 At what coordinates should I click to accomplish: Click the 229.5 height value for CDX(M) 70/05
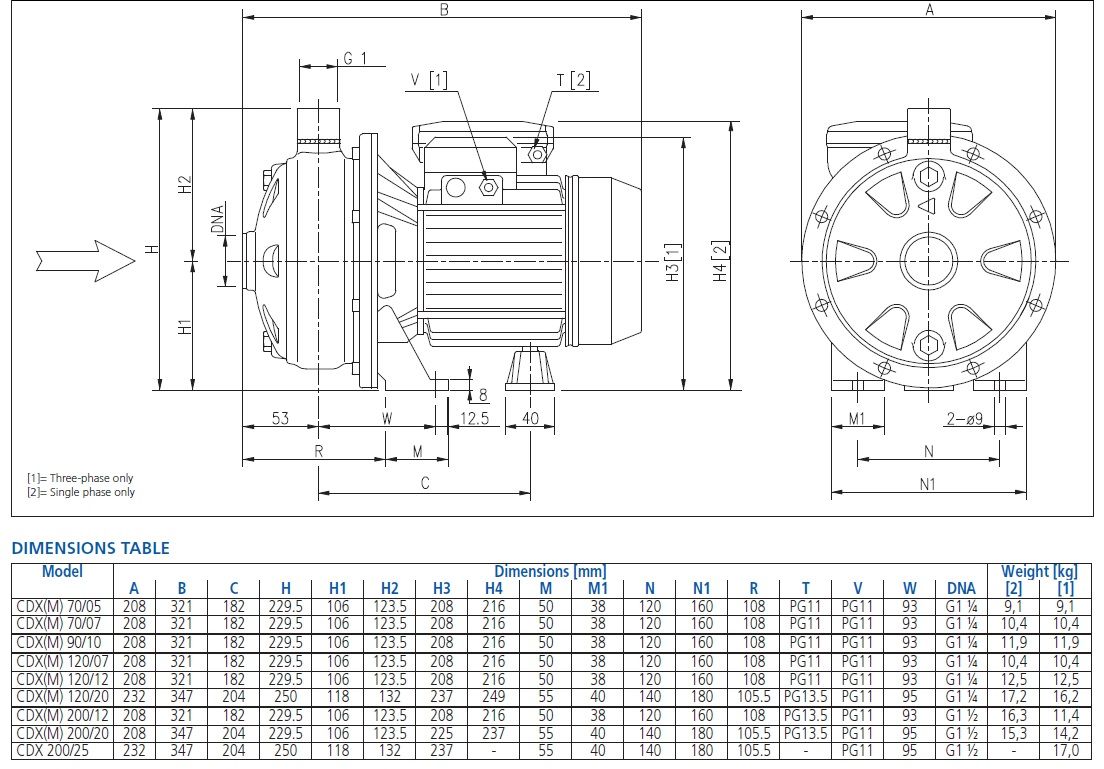click(x=284, y=605)
